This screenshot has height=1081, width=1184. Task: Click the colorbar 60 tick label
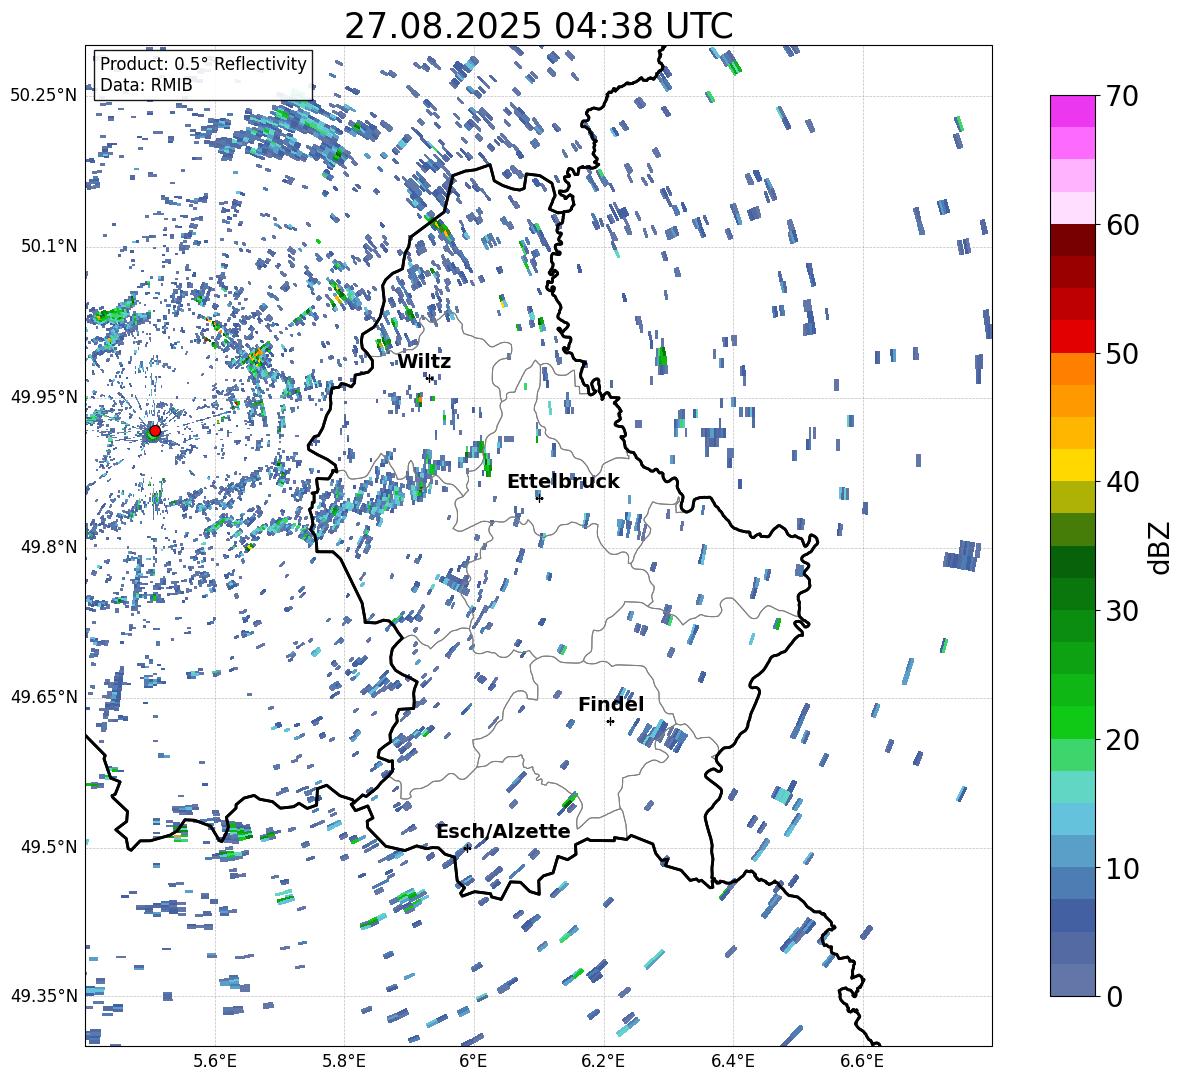point(1122,225)
